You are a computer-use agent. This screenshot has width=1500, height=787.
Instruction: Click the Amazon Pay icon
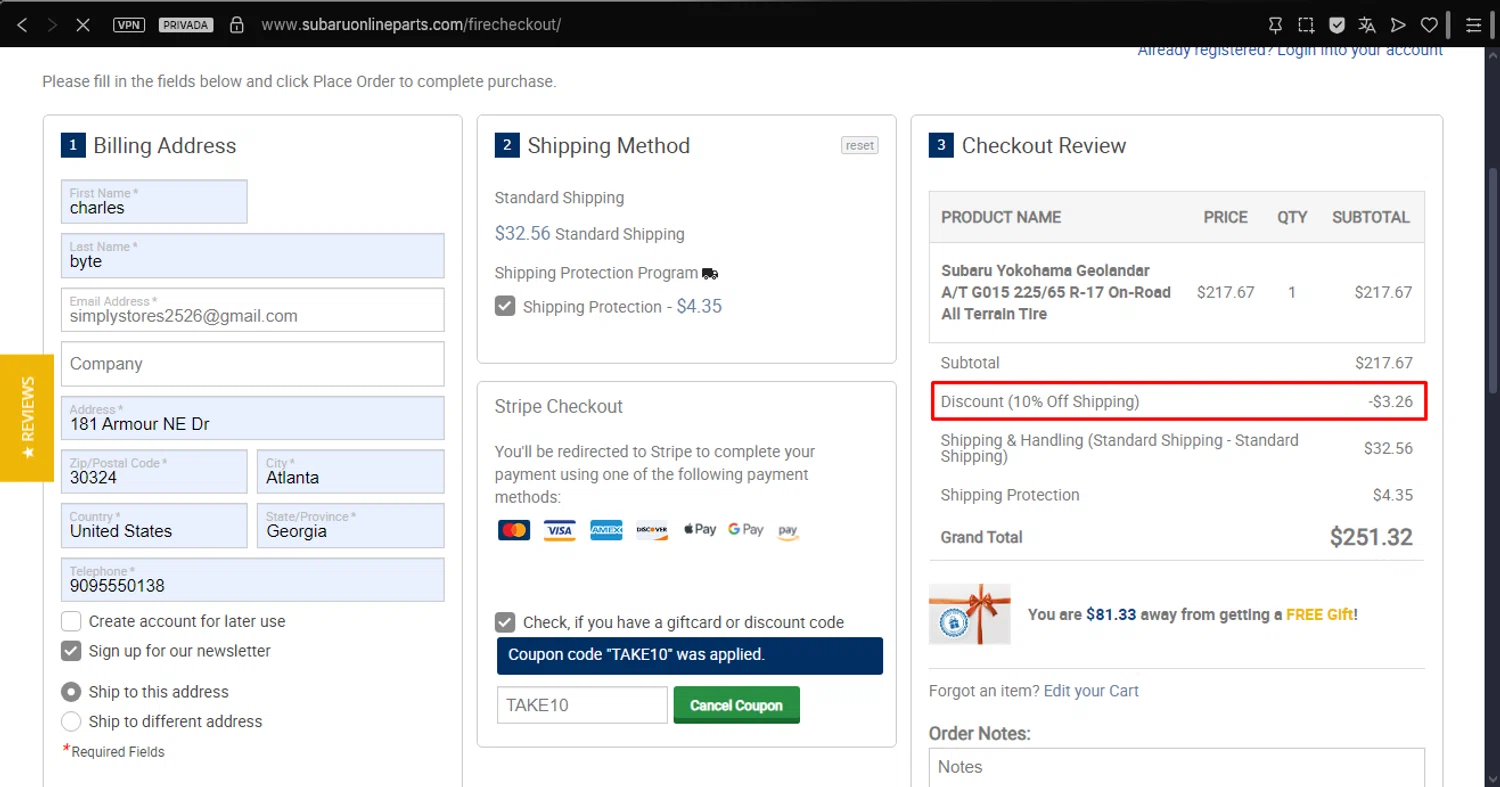[x=788, y=531]
